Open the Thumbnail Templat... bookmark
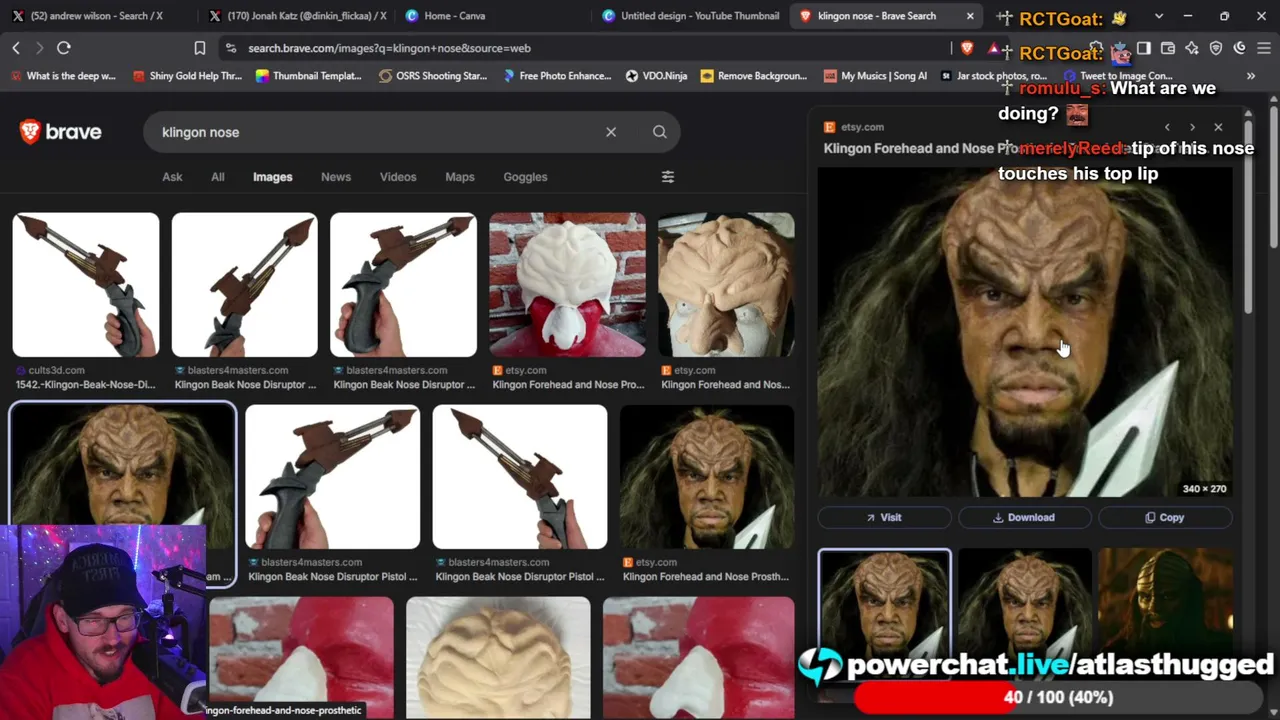 pos(309,76)
